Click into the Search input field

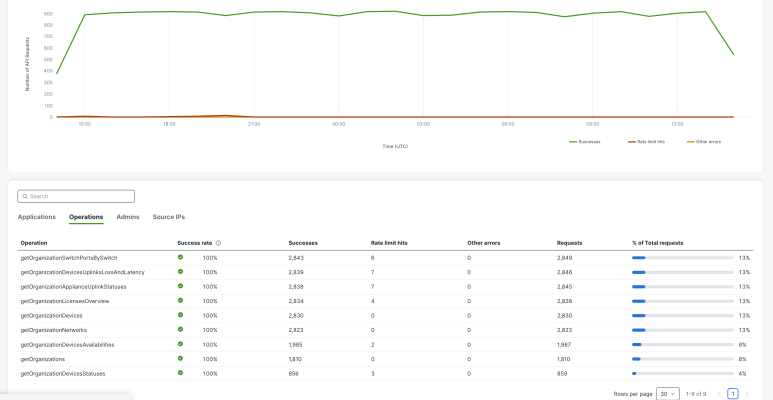(x=80, y=197)
